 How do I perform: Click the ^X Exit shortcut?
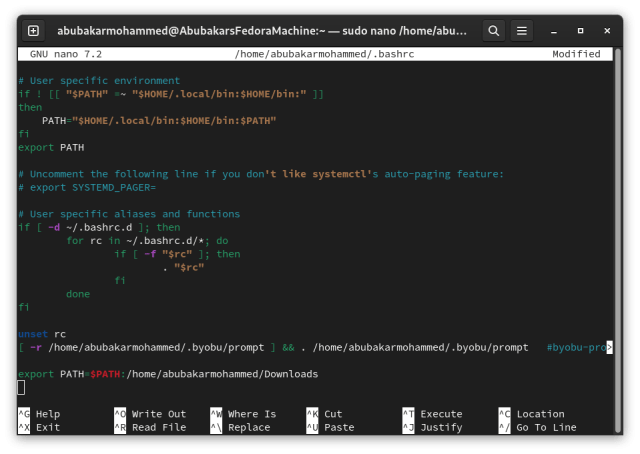pos(39,427)
